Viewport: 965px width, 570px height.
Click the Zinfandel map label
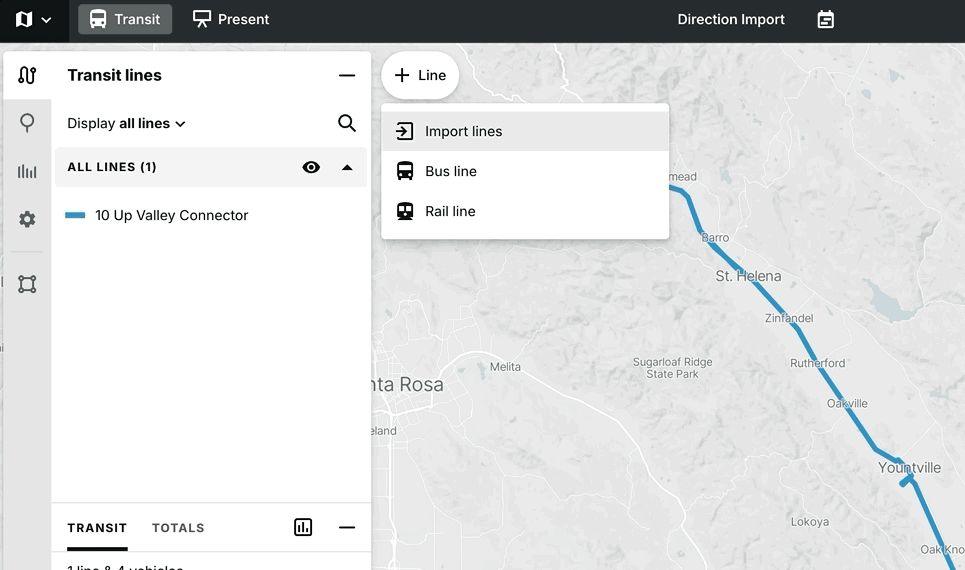789,318
